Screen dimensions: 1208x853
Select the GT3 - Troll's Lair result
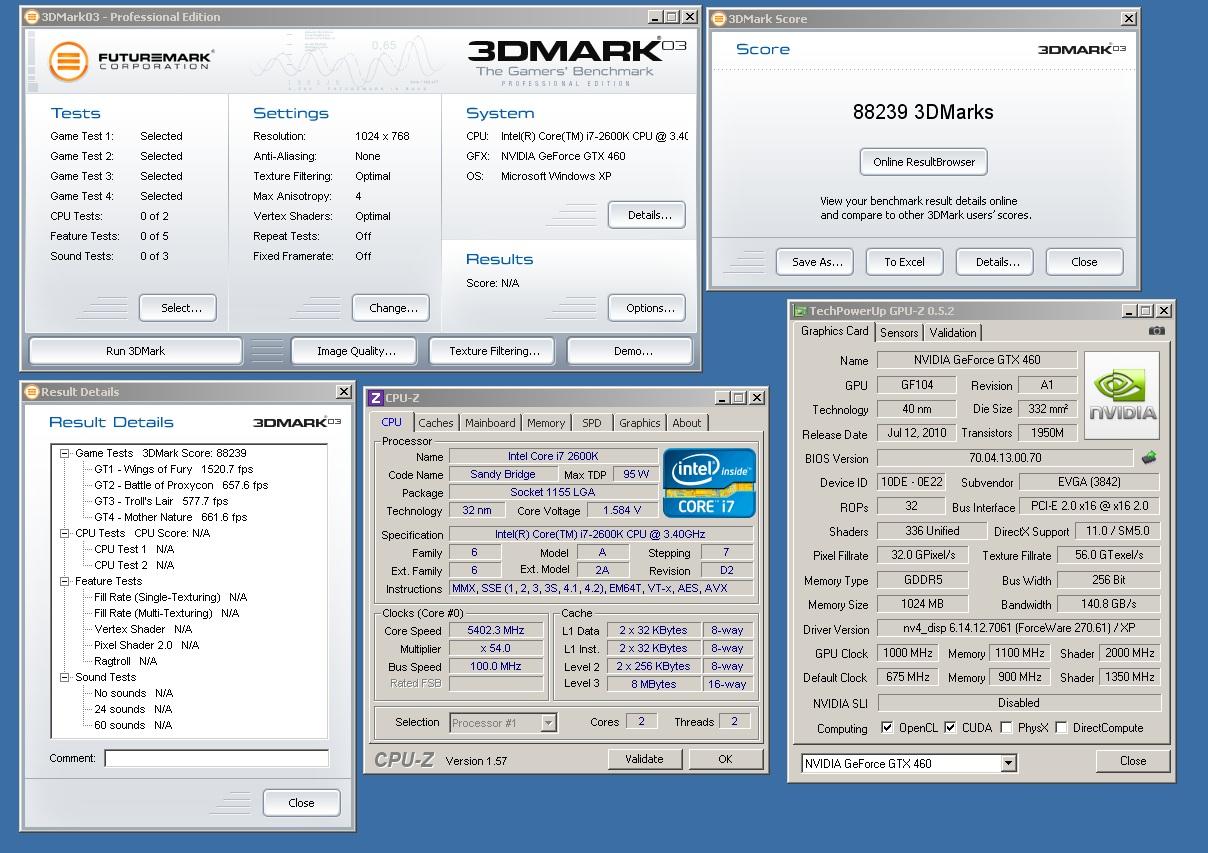162,501
